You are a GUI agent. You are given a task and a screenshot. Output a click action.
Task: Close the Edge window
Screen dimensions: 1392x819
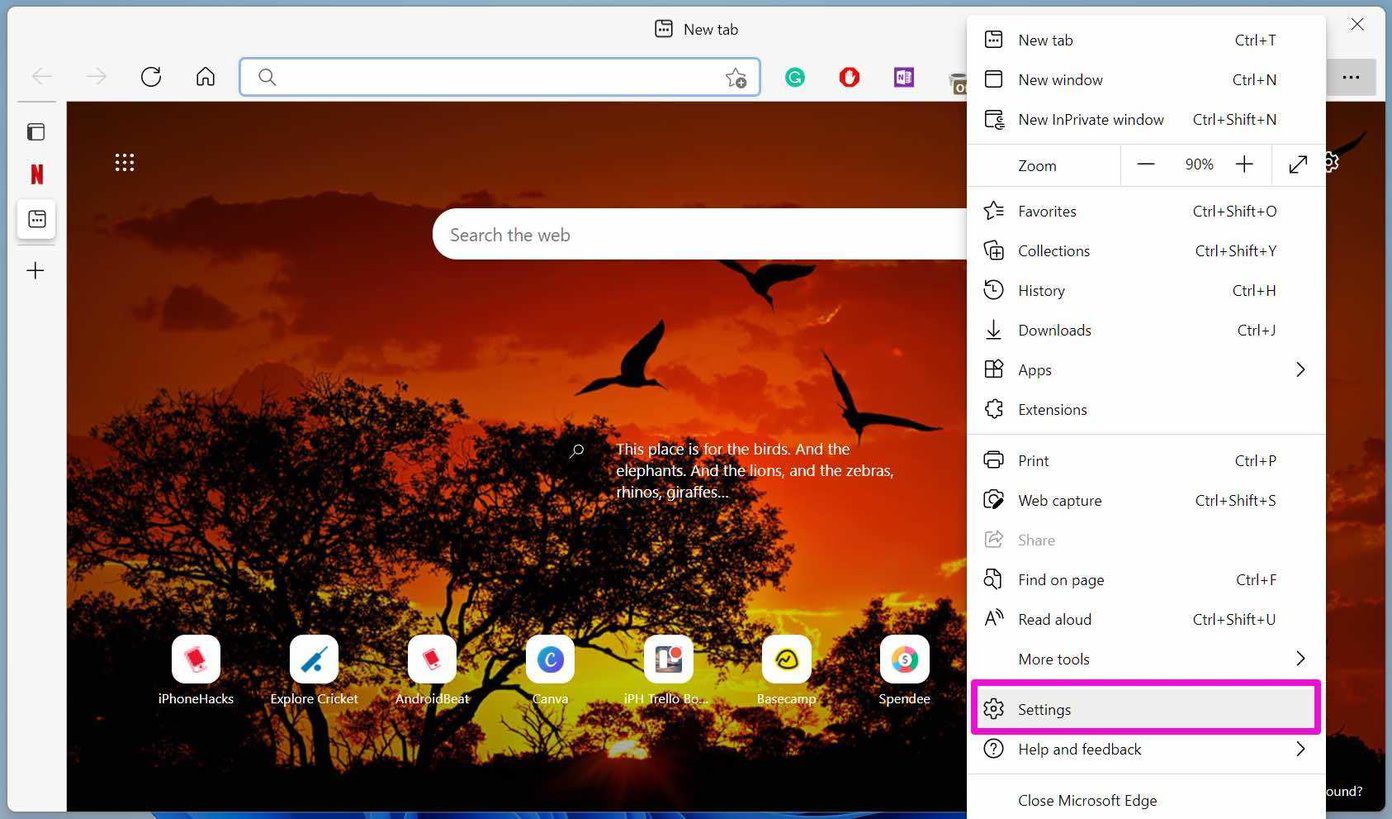click(1357, 24)
